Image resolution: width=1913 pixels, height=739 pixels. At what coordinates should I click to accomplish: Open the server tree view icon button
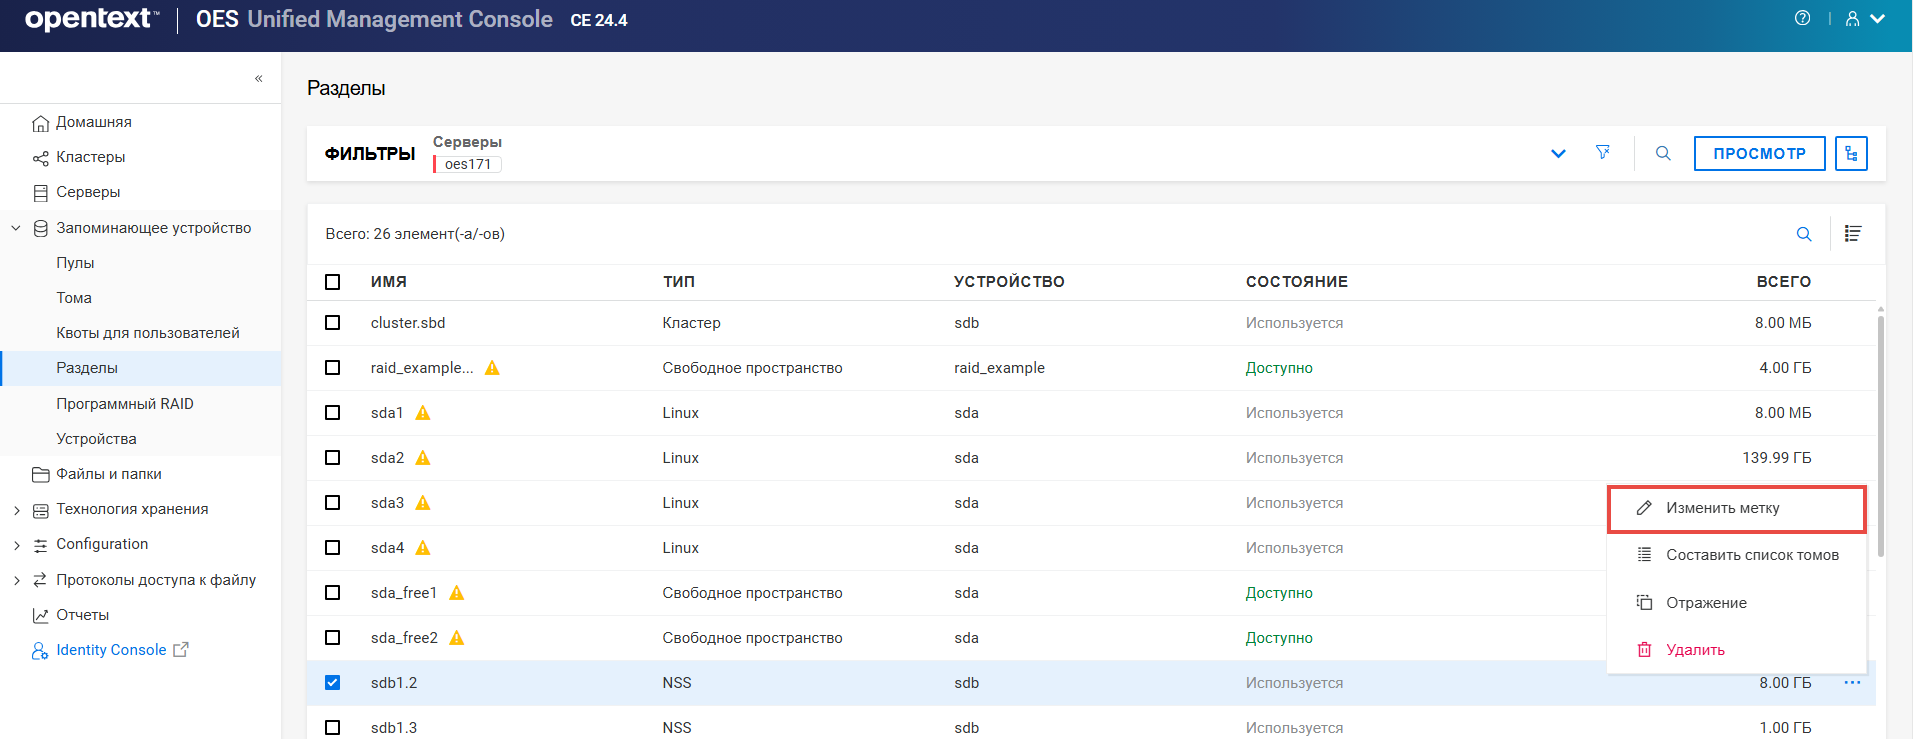[x=1851, y=153]
